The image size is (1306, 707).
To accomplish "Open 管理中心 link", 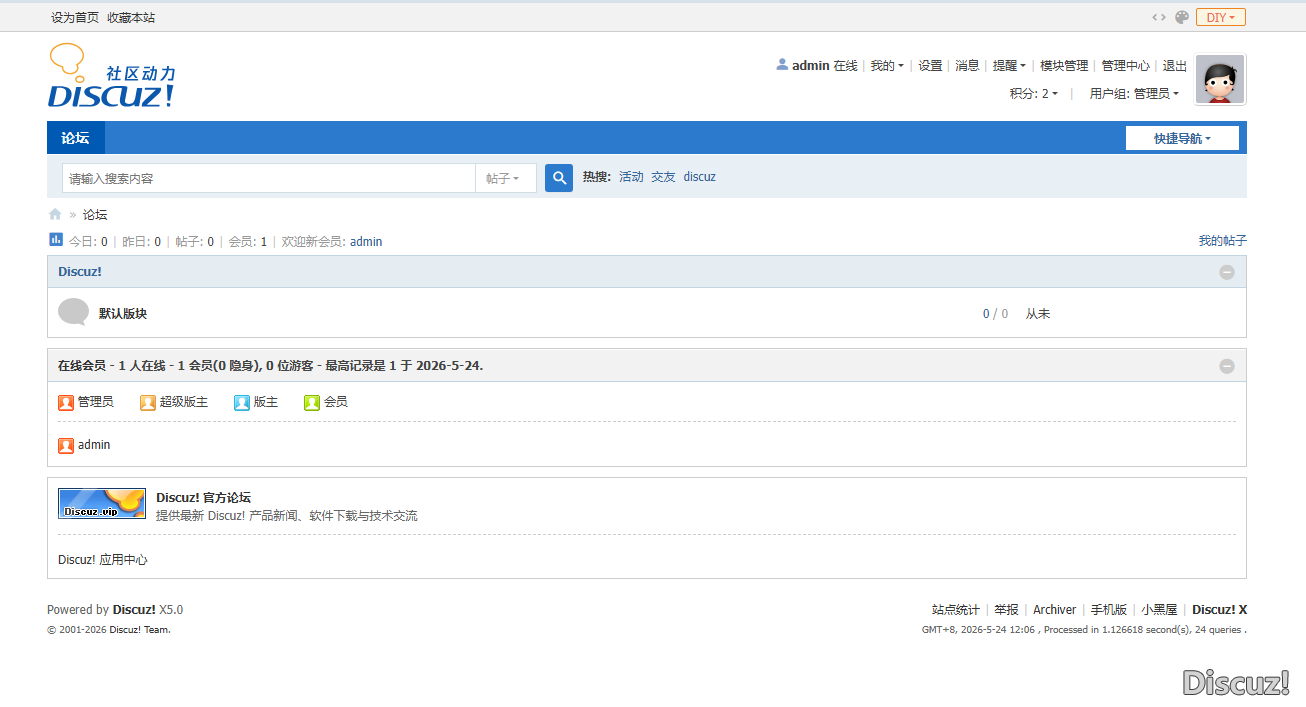I will [x=1126, y=66].
